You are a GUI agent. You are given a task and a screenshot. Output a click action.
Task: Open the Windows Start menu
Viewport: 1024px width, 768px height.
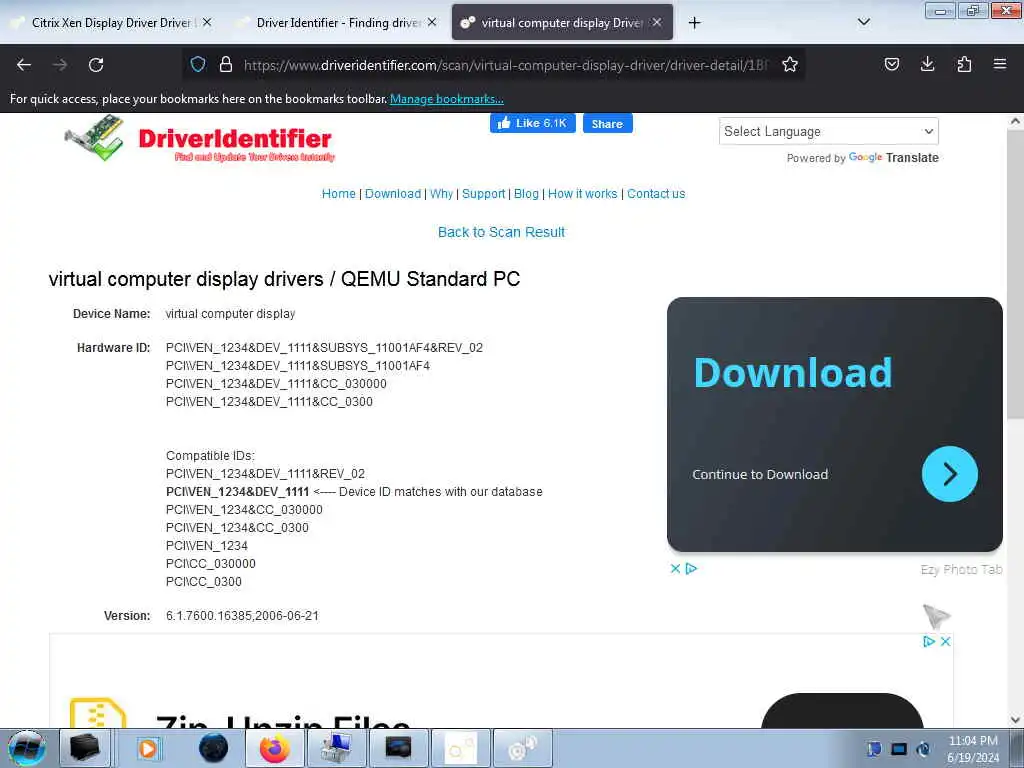click(x=26, y=748)
